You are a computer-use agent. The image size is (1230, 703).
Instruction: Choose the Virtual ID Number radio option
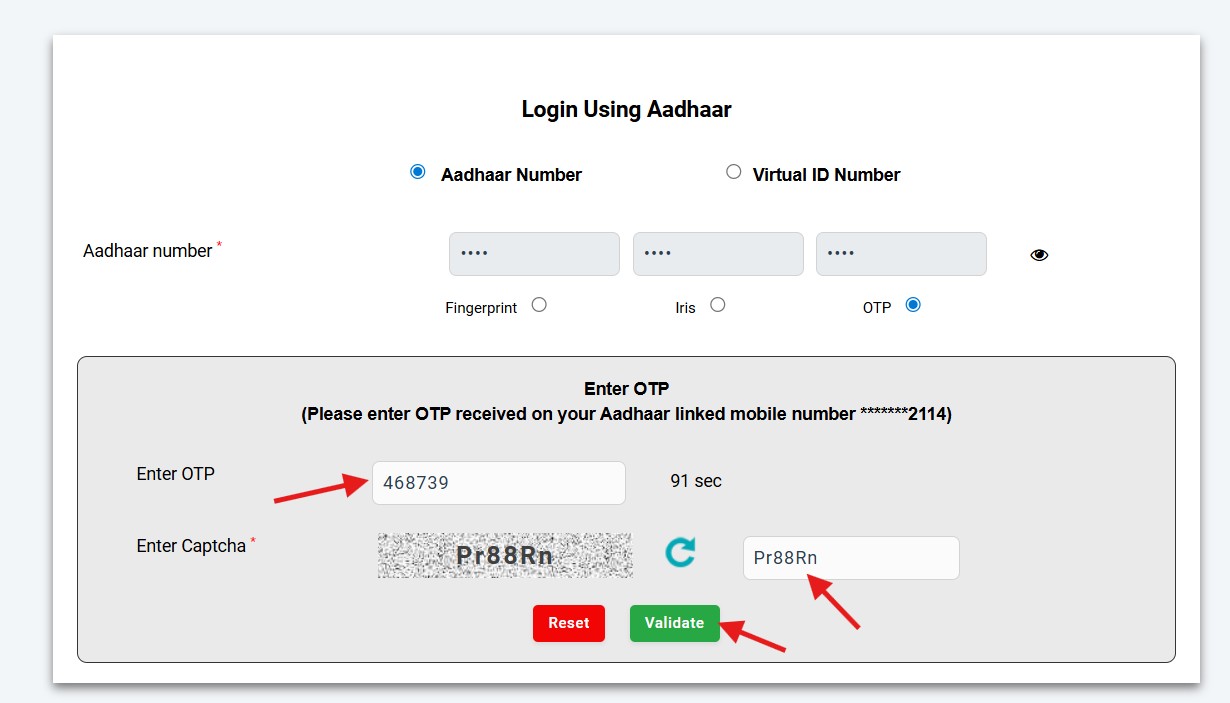pos(734,172)
